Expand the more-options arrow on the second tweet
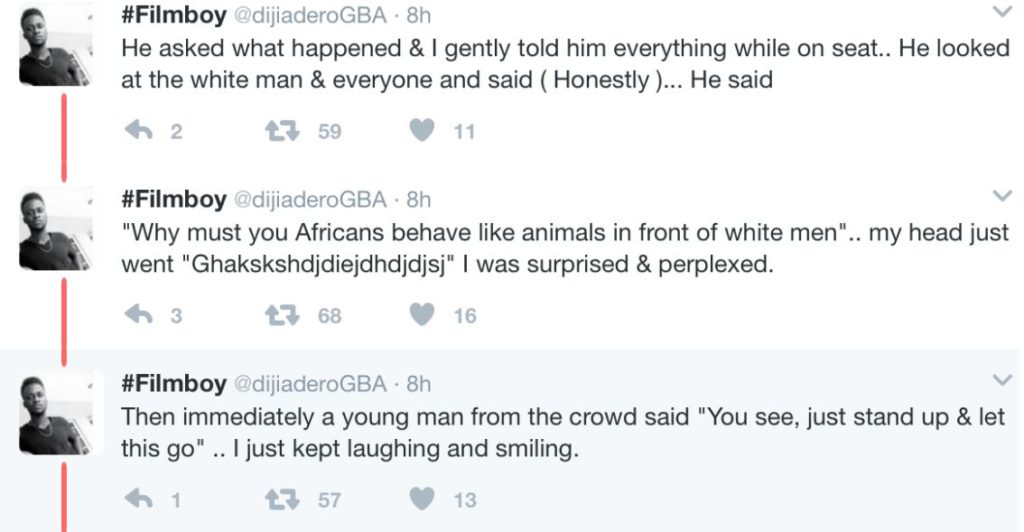The image size is (1024, 532). (1000, 195)
